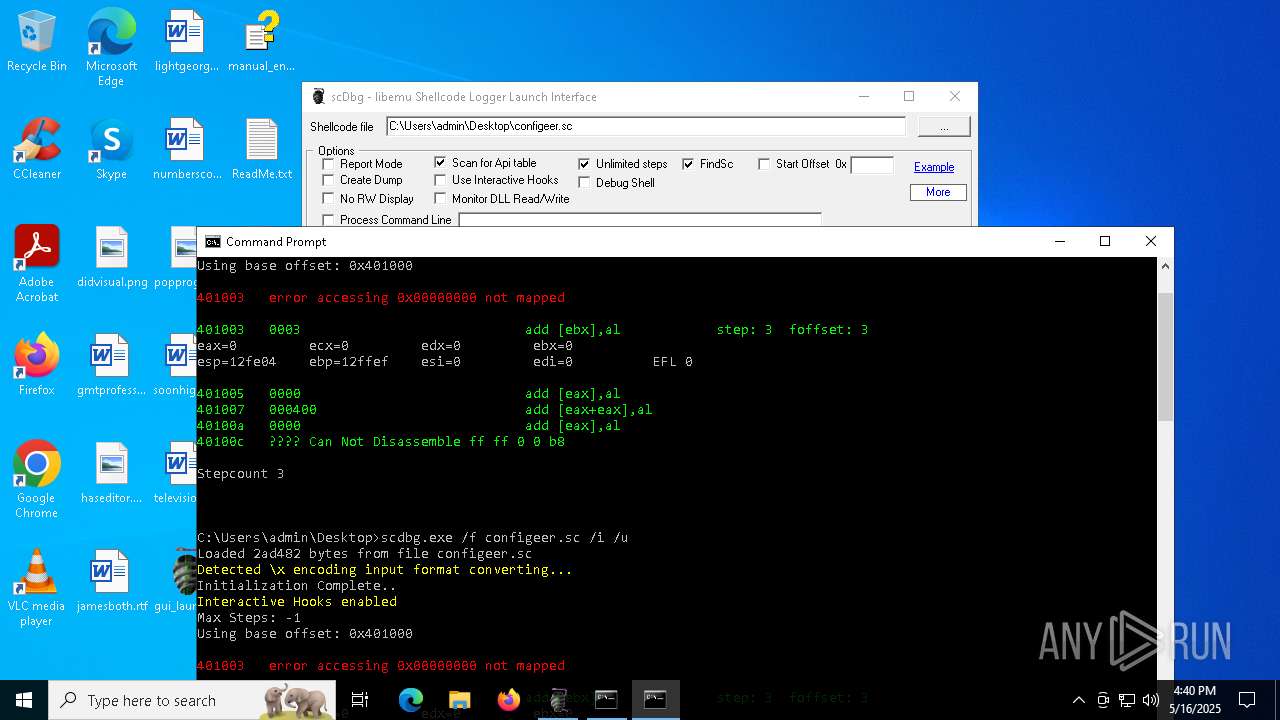
Task: Toggle Unlimited steps checkbox
Action: coord(585,164)
